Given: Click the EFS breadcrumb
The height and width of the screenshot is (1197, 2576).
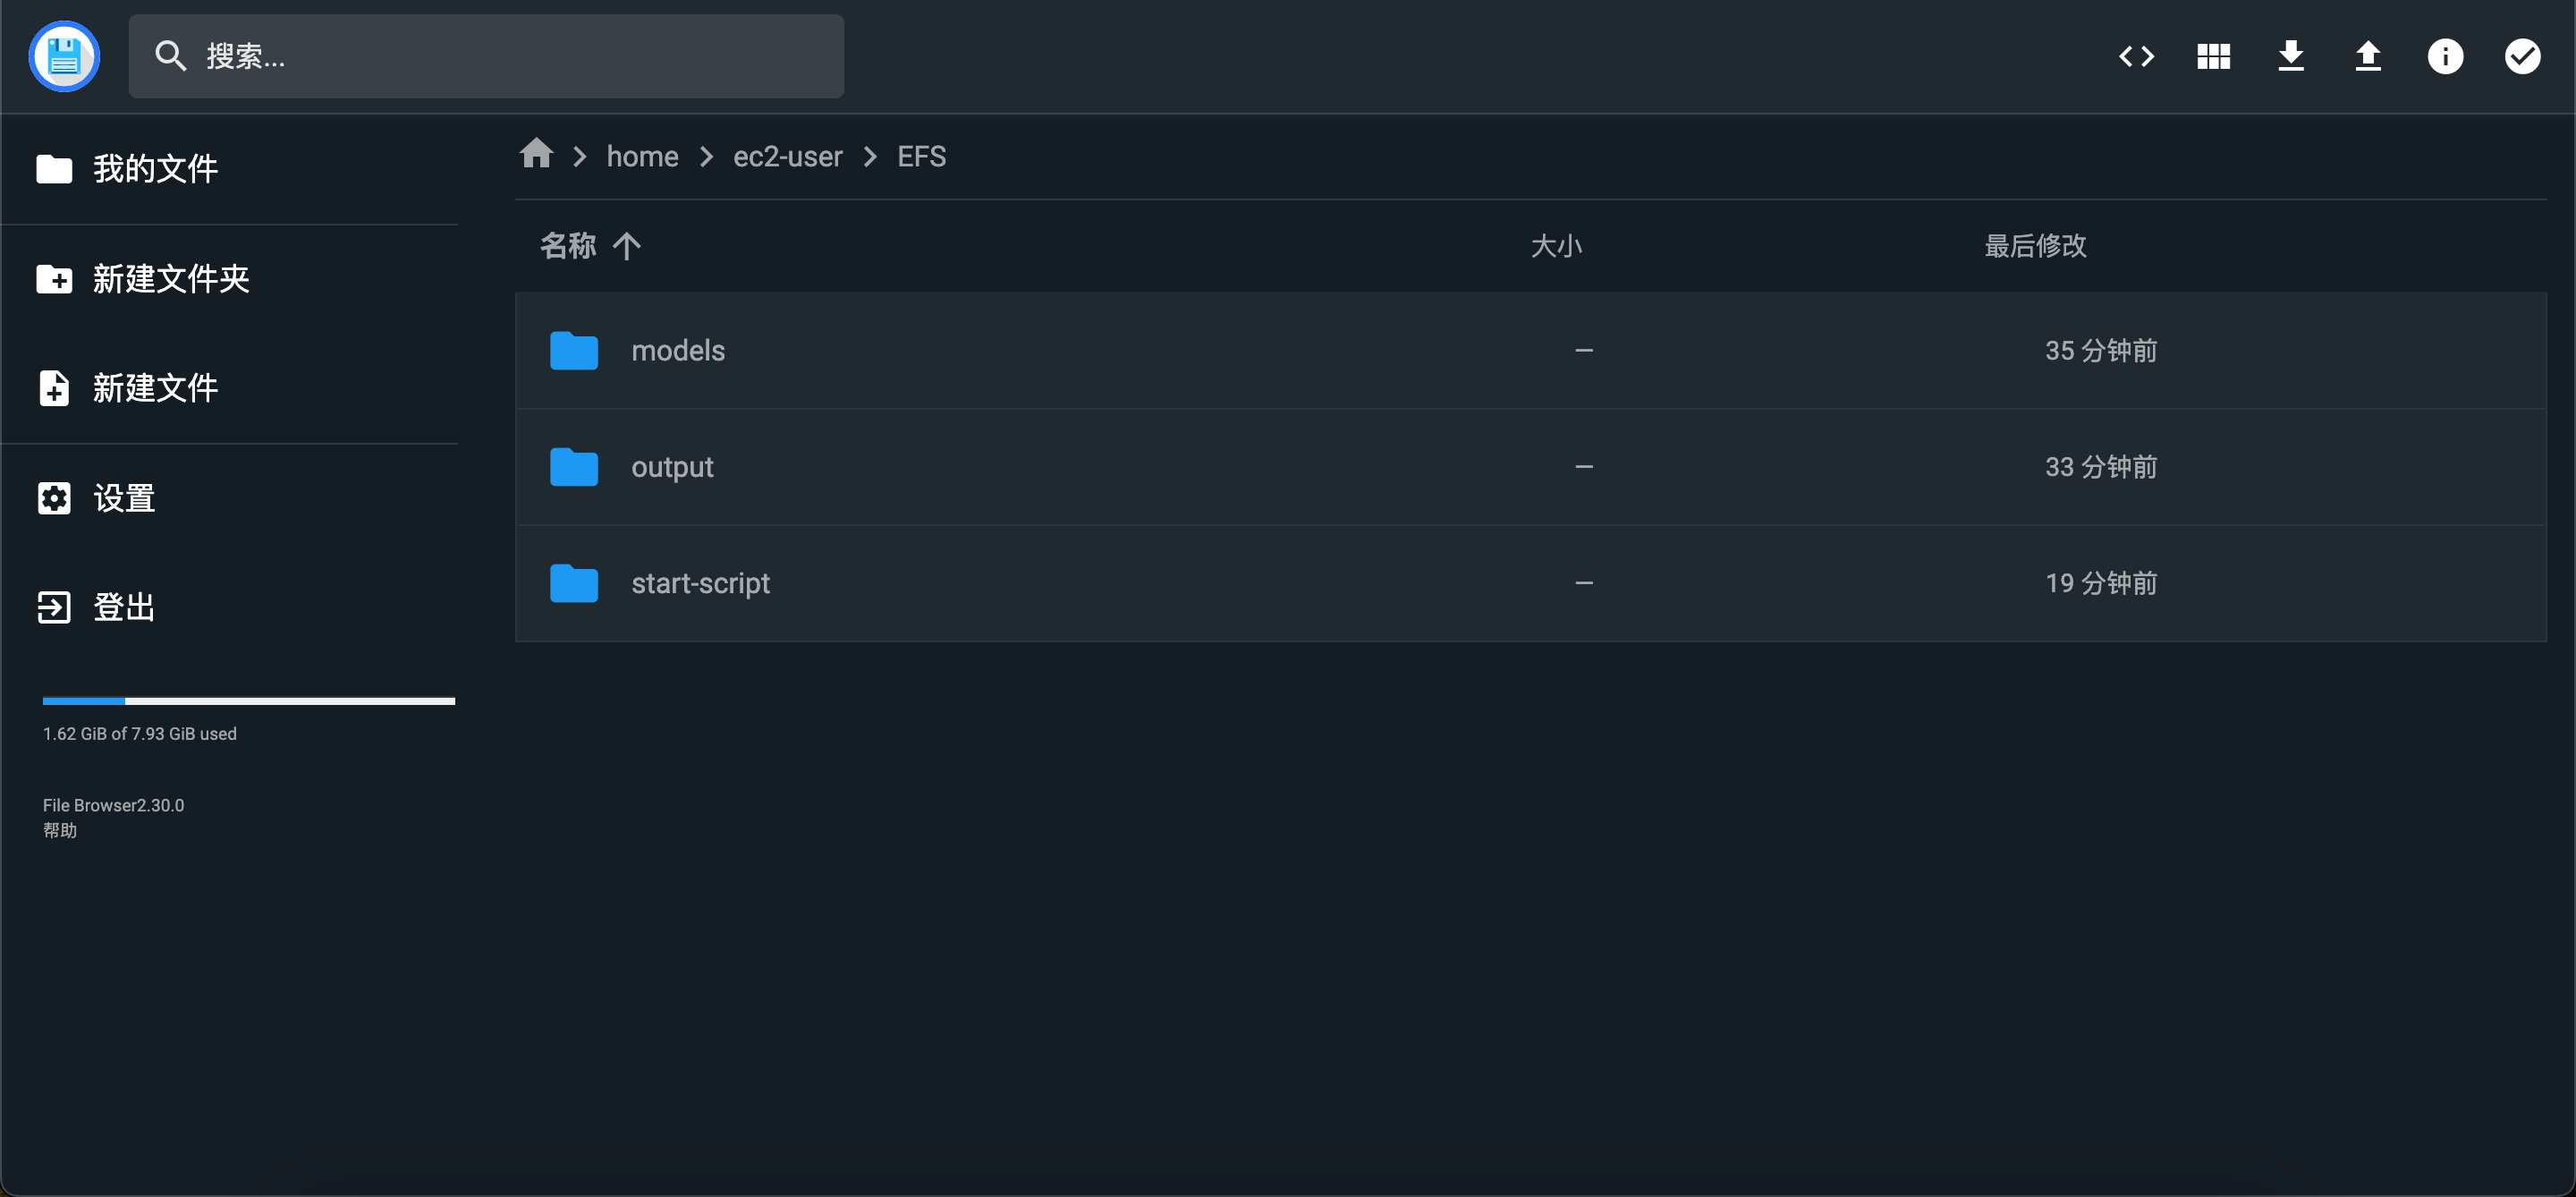Looking at the screenshot, I should click(921, 156).
